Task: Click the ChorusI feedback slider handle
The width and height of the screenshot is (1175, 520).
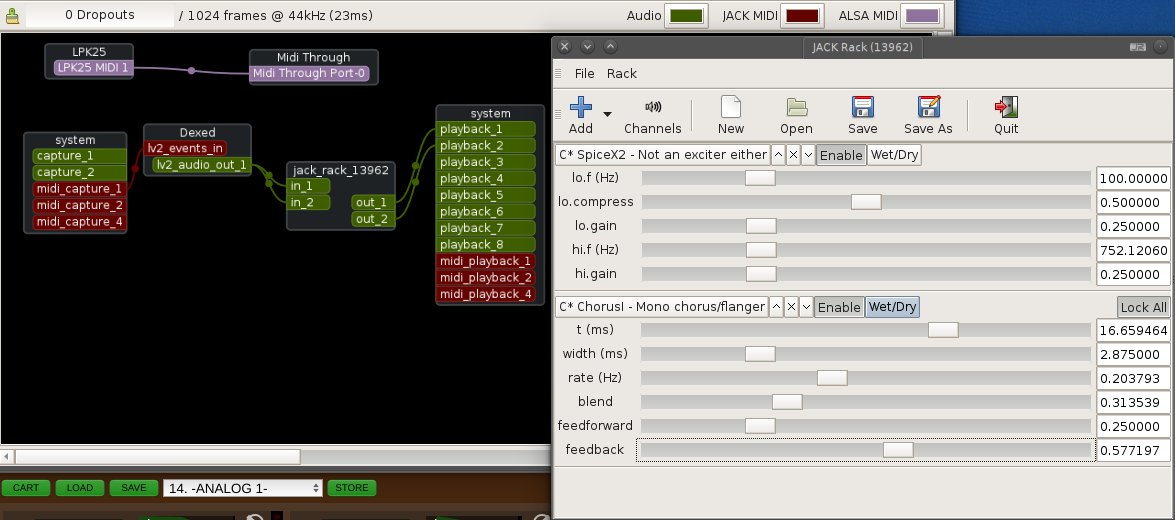Action: 897,450
